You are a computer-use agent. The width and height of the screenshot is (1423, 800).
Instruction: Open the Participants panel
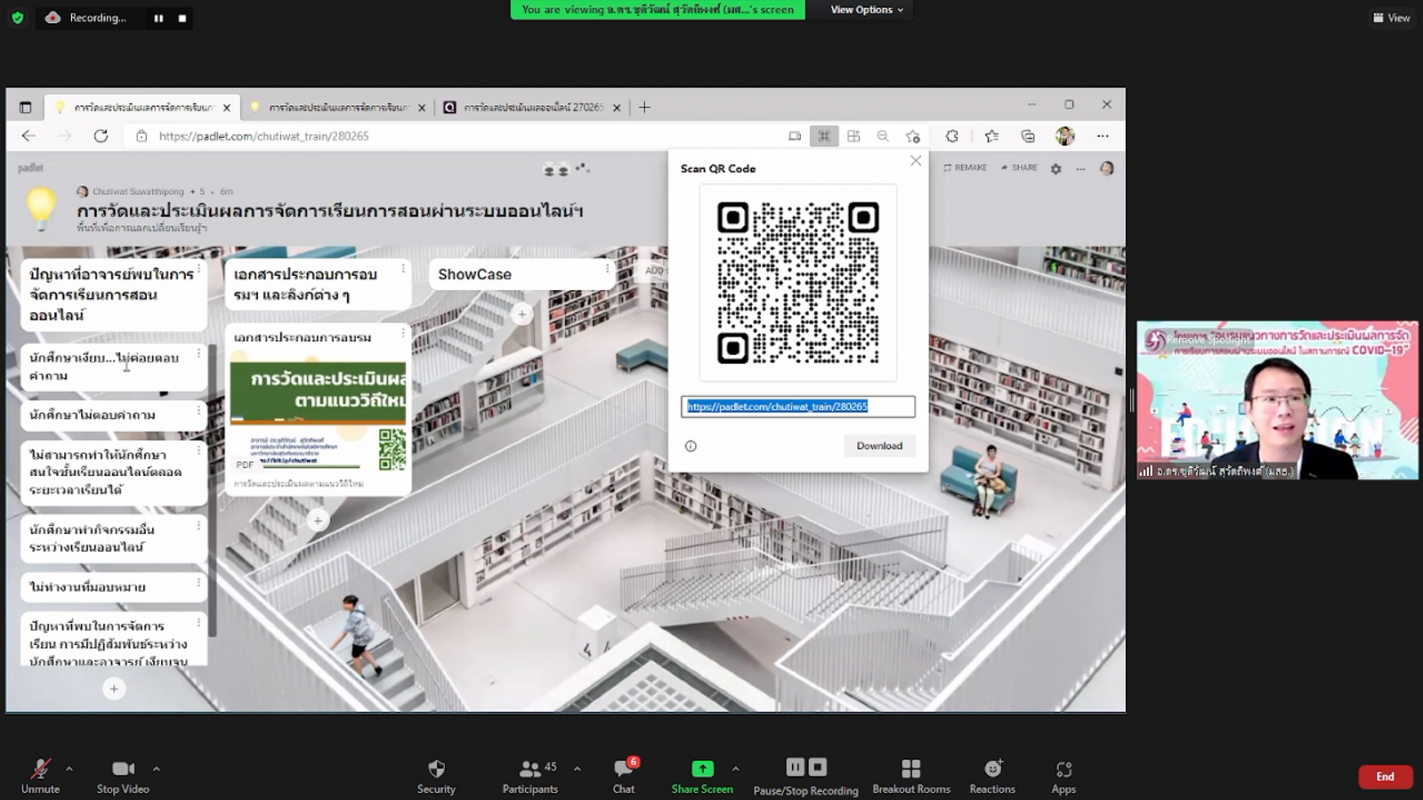530,775
